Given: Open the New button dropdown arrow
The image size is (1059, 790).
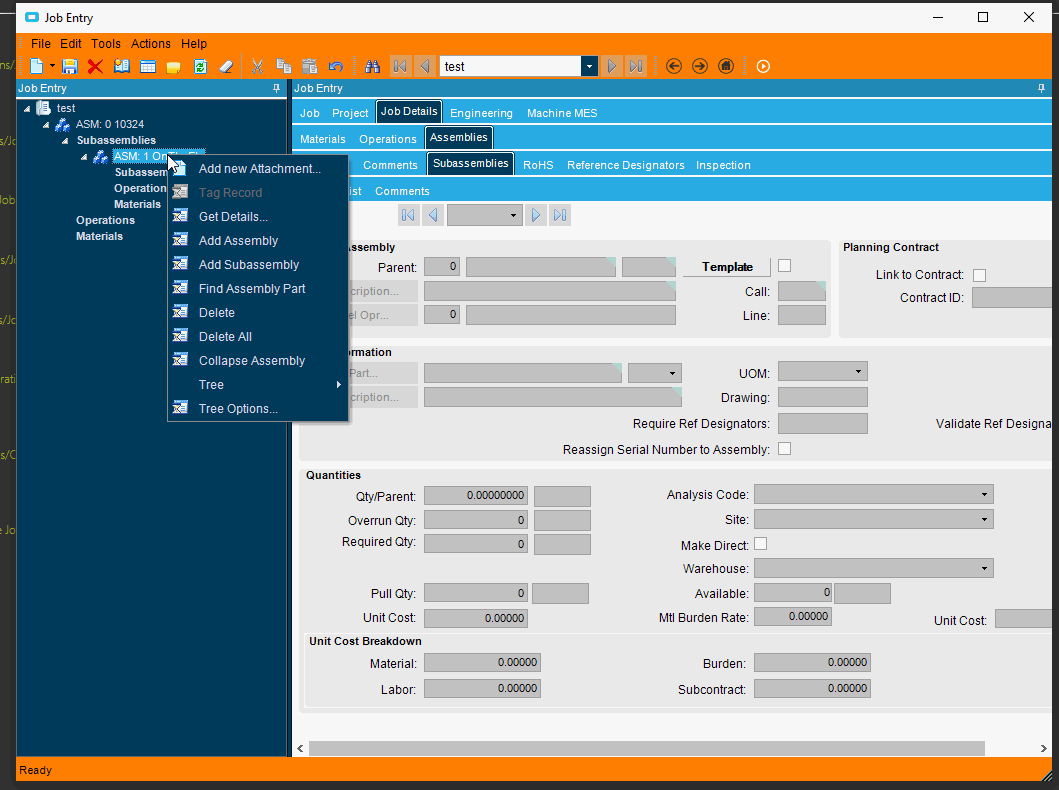Looking at the screenshot, I should click(52, 66).
